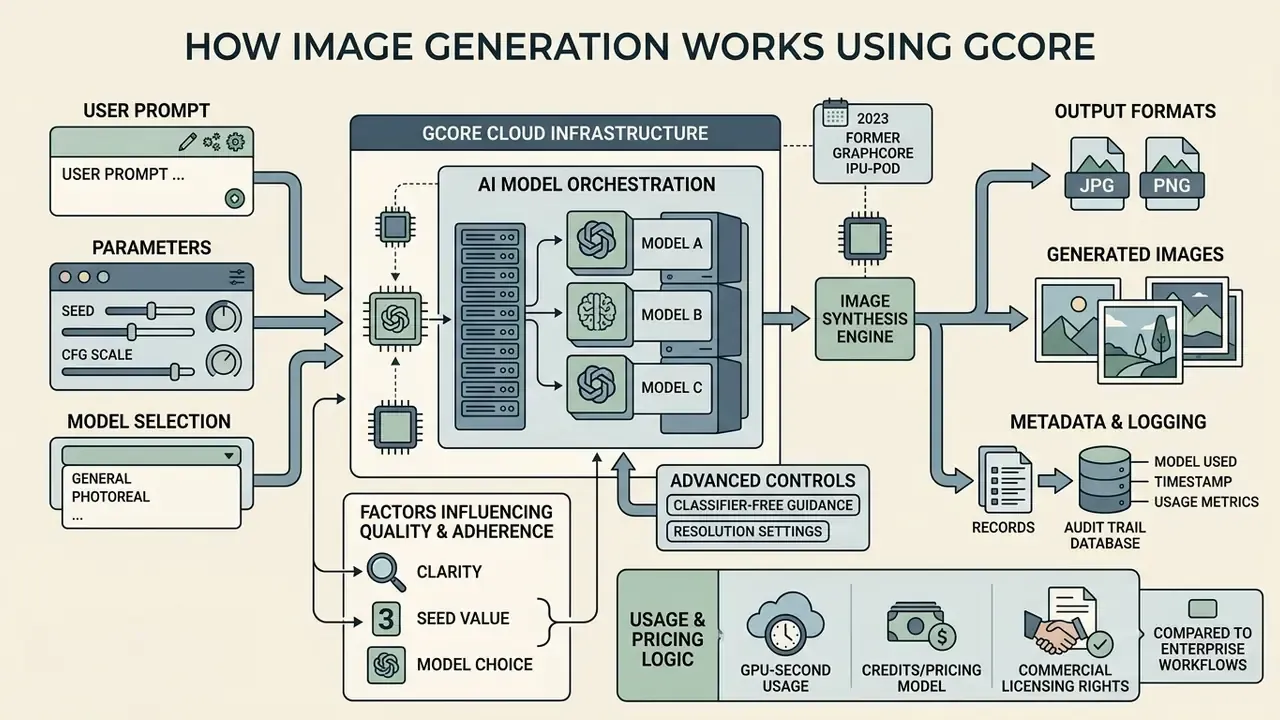1280x720 pixels.
Task: Click the CFG SCALE rotary knob
Action: point(224,362)
